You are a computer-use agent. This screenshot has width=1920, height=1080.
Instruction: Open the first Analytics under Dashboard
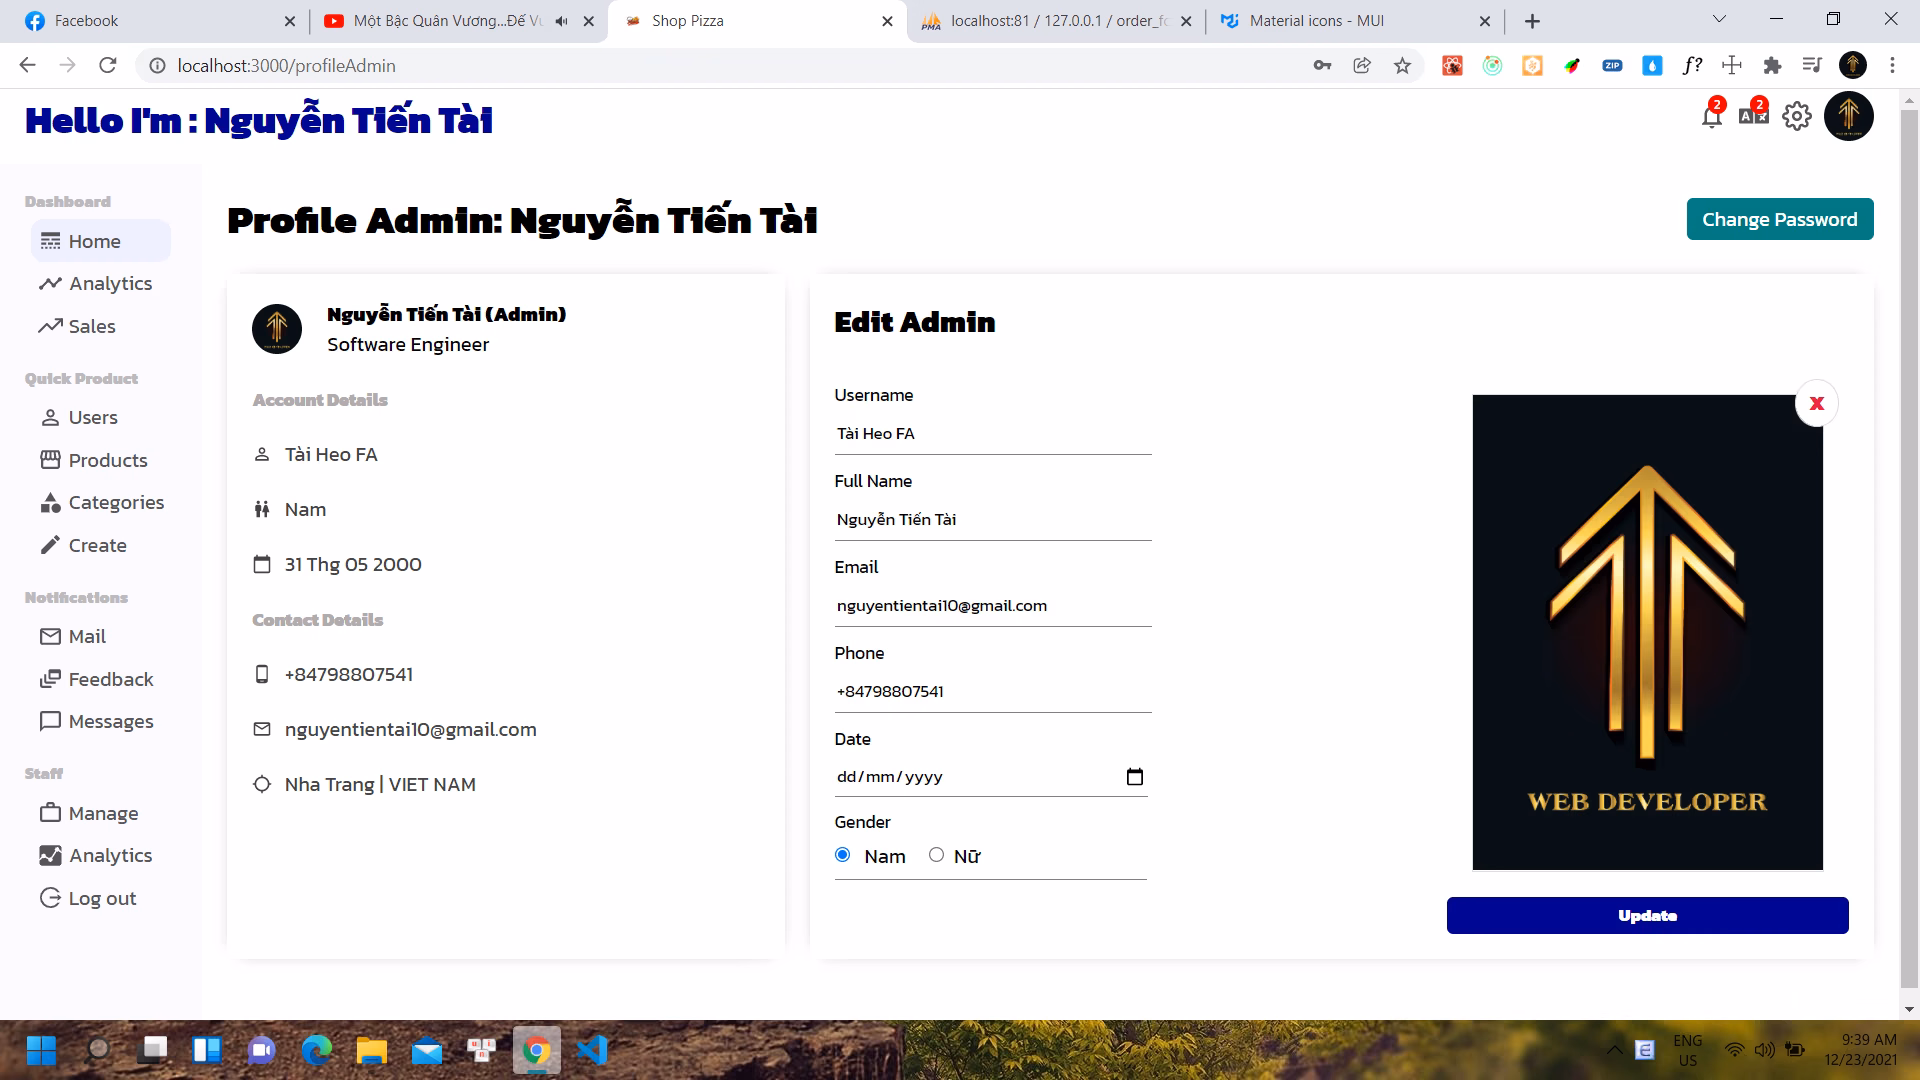pyautogui.click(x=100, y=284)
